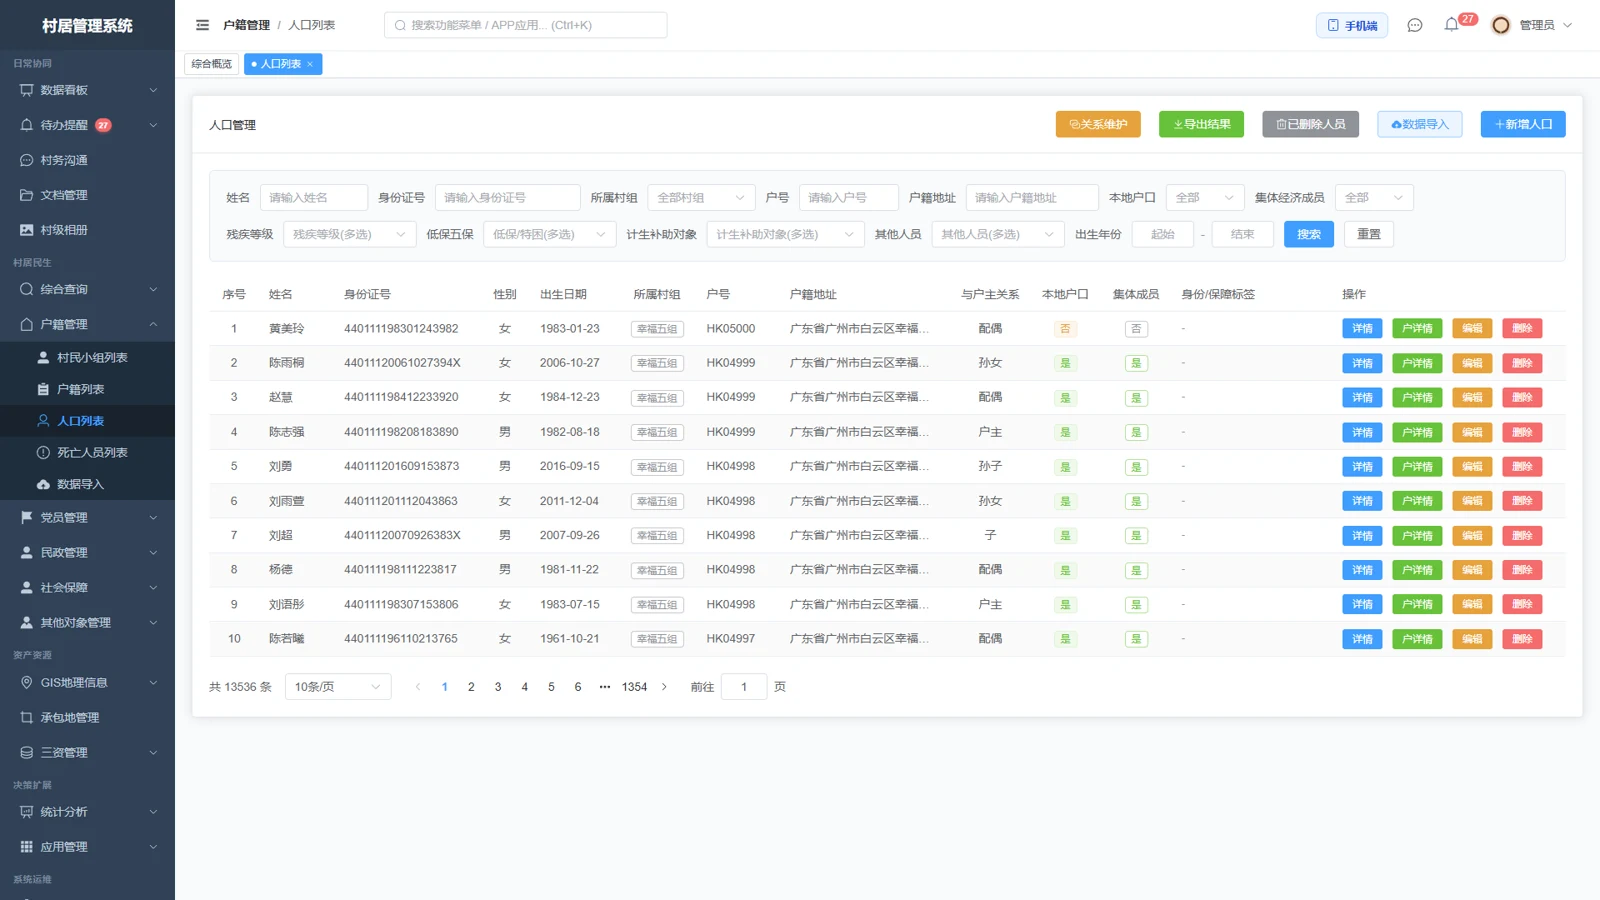The width and height of the screenshot is (1600, 900).
Task: Click the 新增人口 button
Action: (1523, 124)
